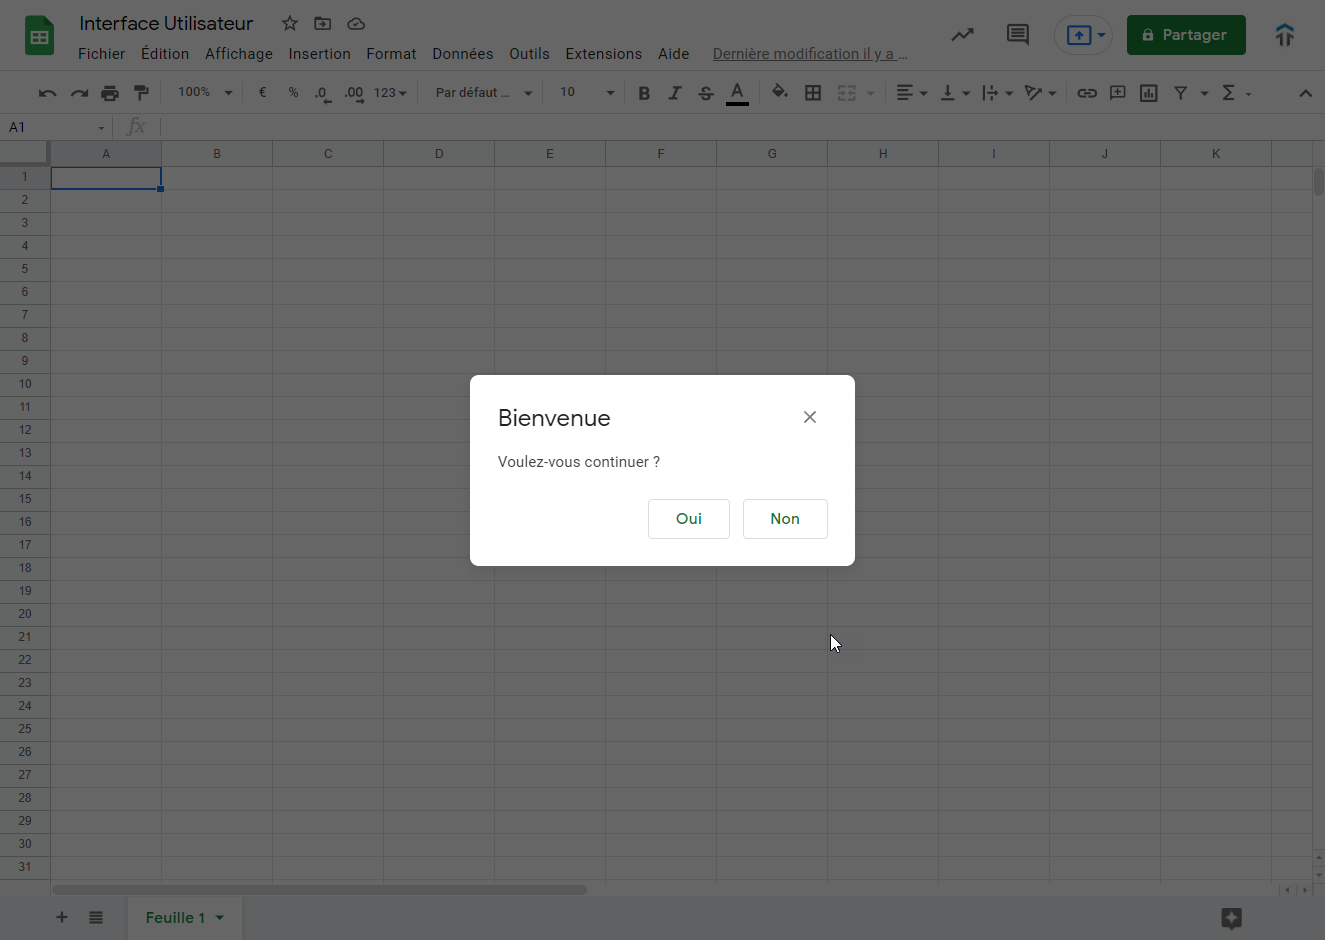Star the Interface Utilisateur document

(x=290, y=23)
